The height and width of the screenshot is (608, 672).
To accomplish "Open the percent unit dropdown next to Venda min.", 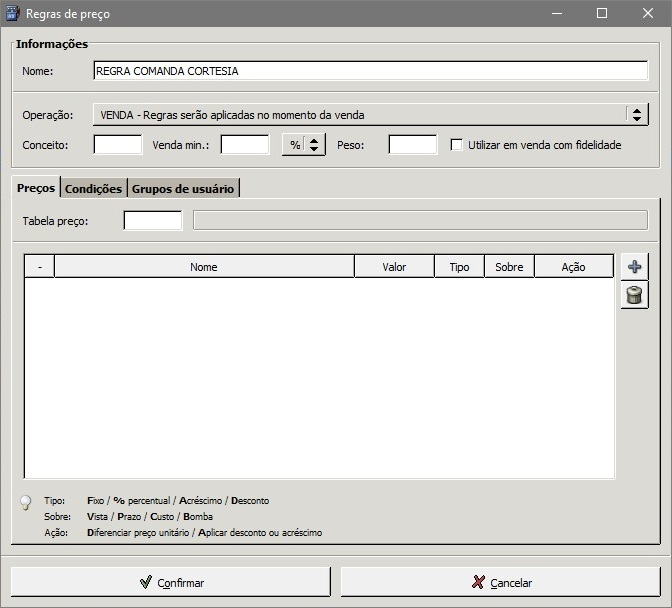I will 303,145.
